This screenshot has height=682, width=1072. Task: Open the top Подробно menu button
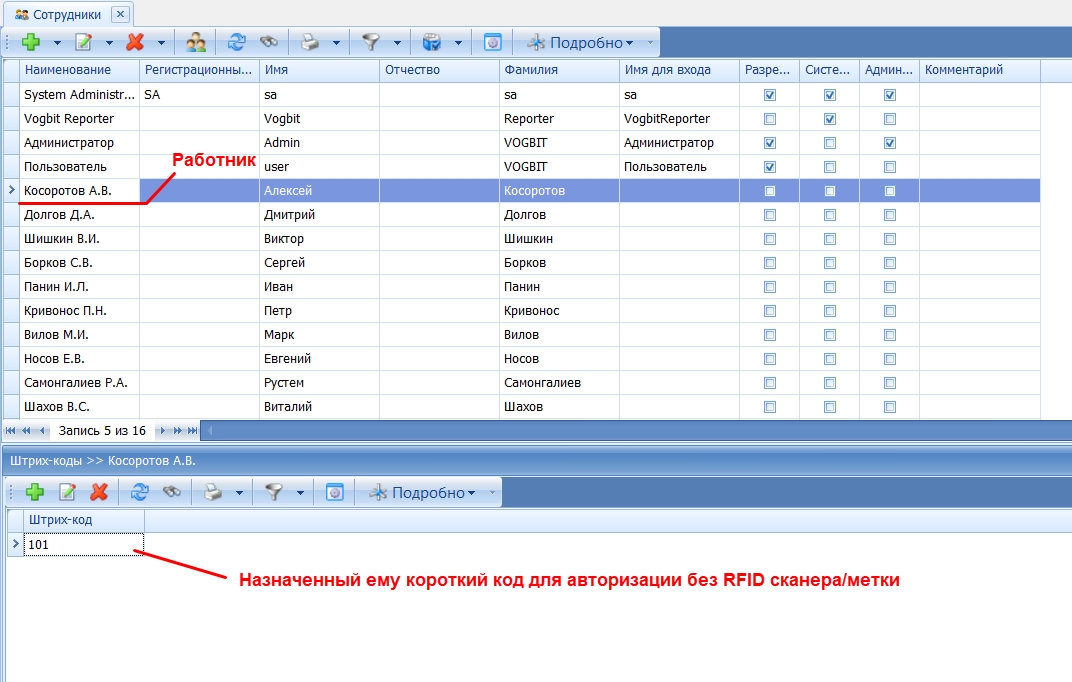(580, 42)
